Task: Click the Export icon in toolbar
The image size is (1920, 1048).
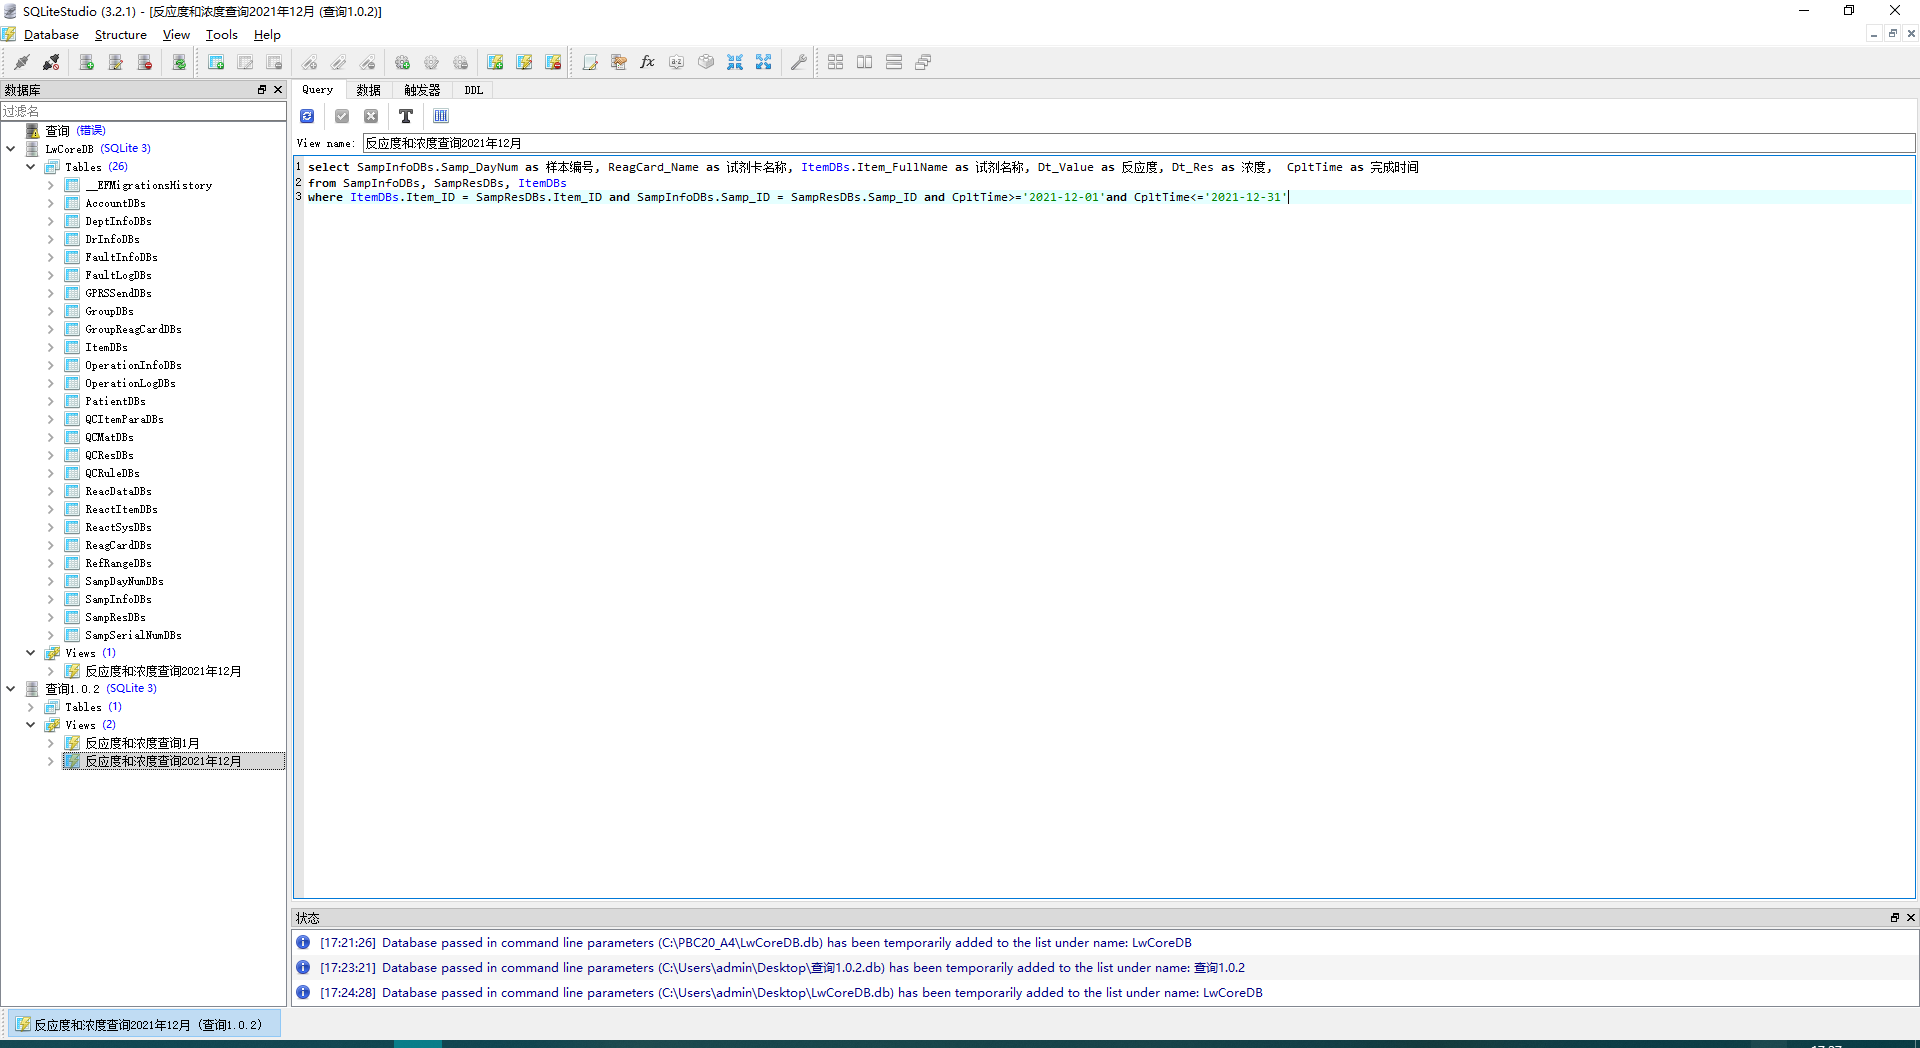Action: click(x=764, y=62)
